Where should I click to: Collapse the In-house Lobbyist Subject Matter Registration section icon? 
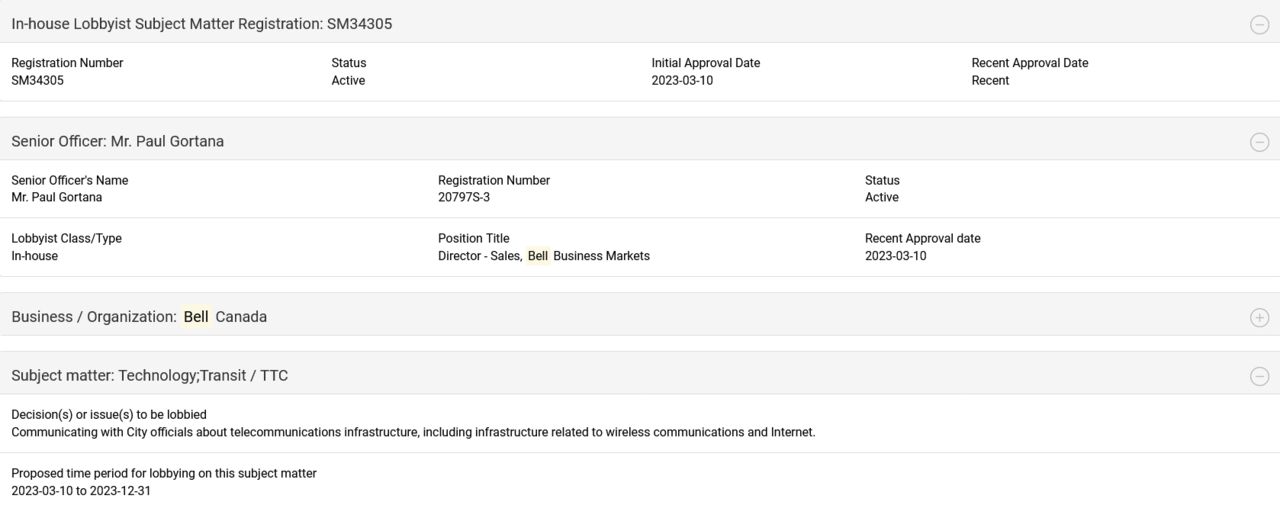[x=1259, y=25]
